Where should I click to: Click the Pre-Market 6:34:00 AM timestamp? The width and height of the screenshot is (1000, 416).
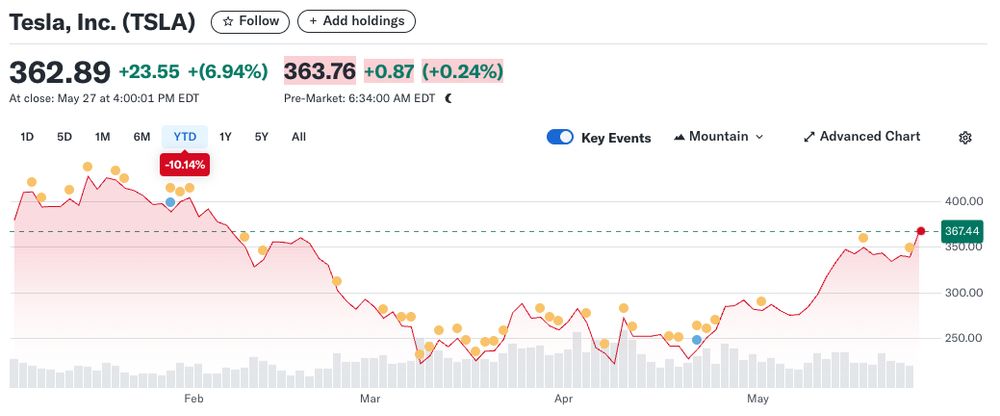(360, 98)
